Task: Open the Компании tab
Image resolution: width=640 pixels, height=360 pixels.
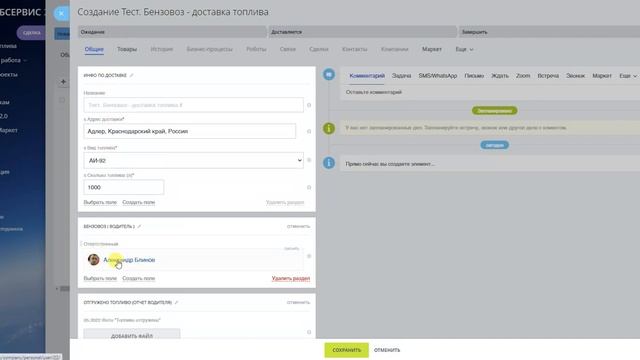Action: (x=395, y=49)
